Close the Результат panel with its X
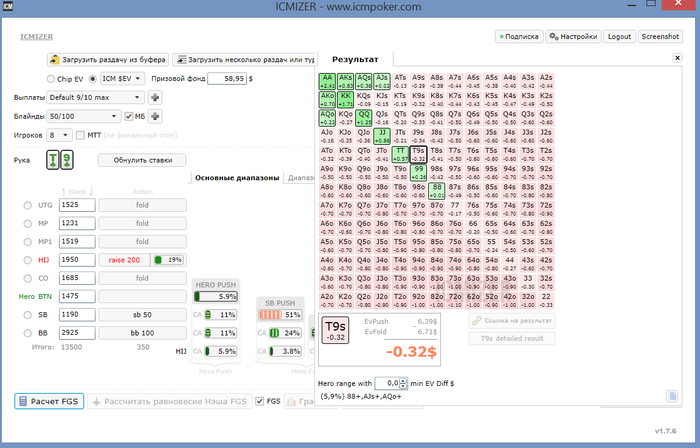The height and width of the screenshot is (448, 700). 677,58
